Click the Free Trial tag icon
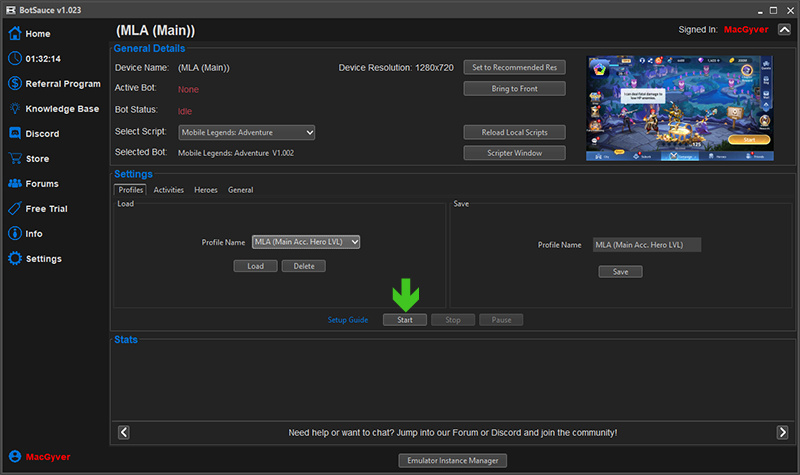Viewport: 800px width, 475px height. click(15, 208)
